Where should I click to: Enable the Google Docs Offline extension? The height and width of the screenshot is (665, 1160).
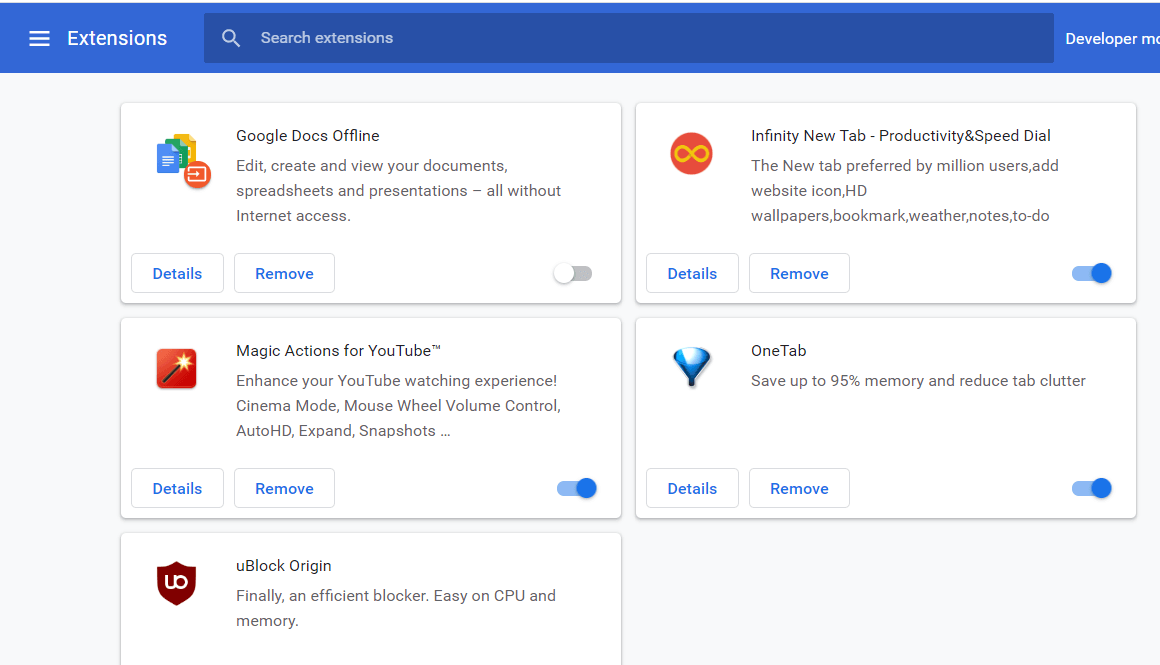pos(573,274)
